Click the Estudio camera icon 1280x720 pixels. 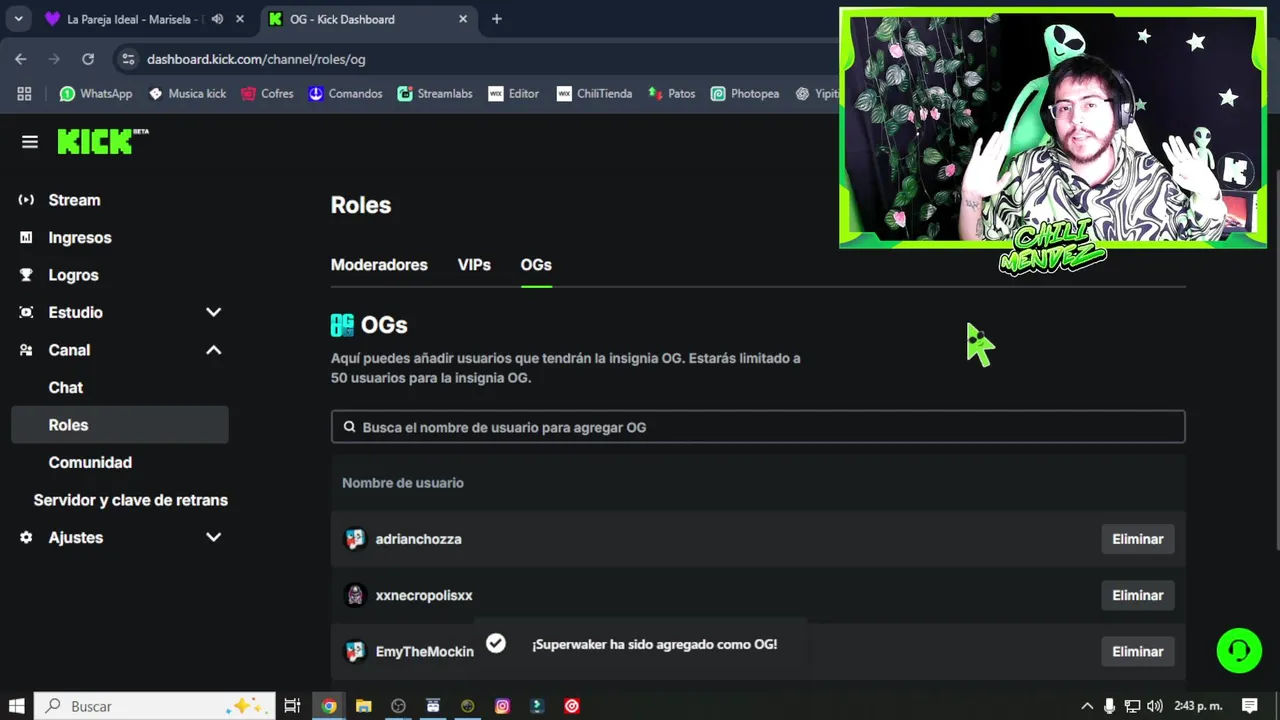coord(26,312)
